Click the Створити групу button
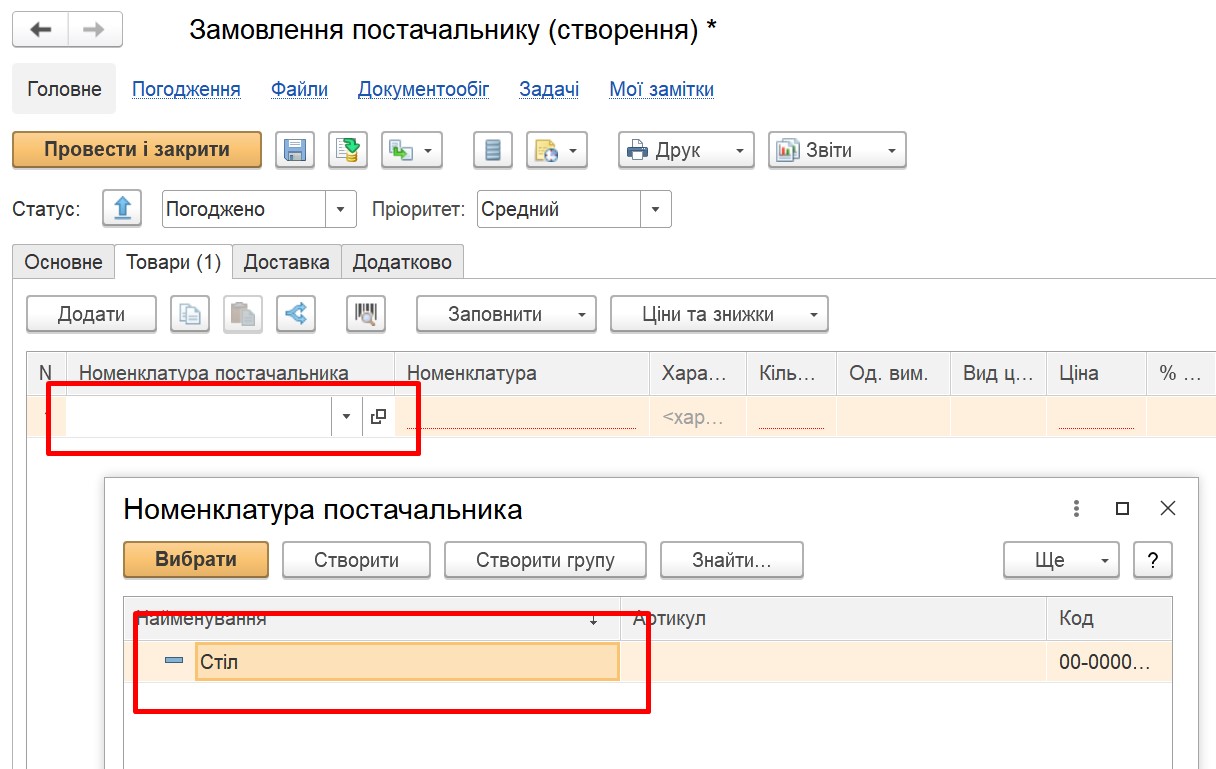The image size is (1216, 769). pos(545,560)
